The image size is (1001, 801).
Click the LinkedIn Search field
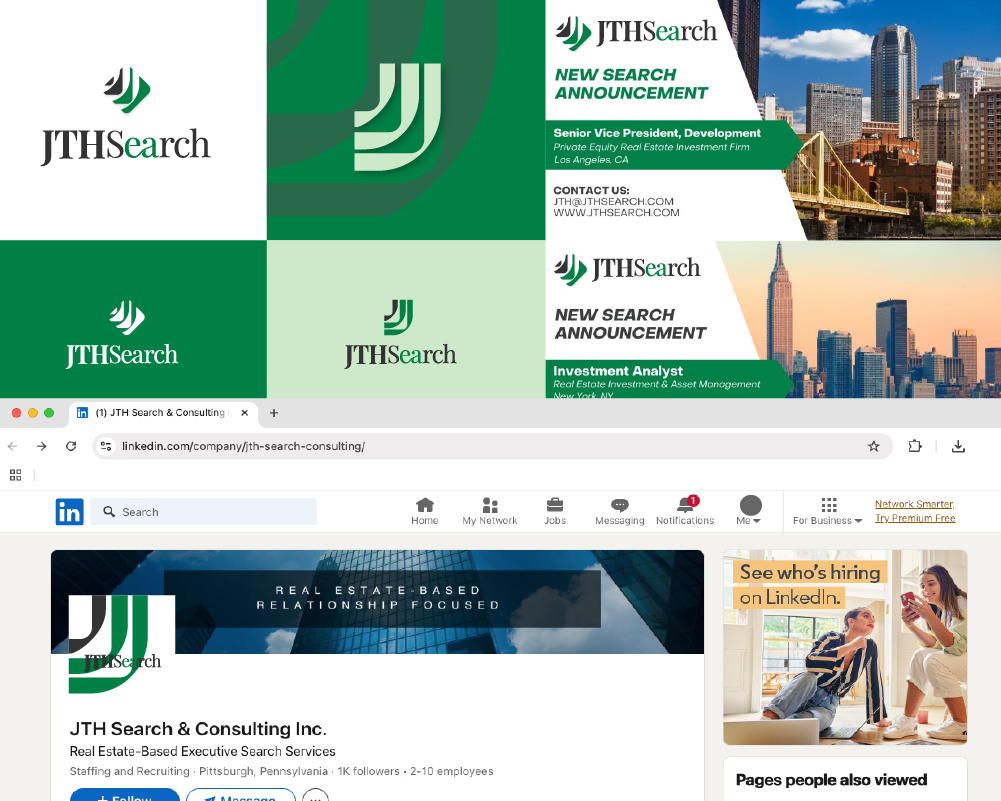click(204, 512)
